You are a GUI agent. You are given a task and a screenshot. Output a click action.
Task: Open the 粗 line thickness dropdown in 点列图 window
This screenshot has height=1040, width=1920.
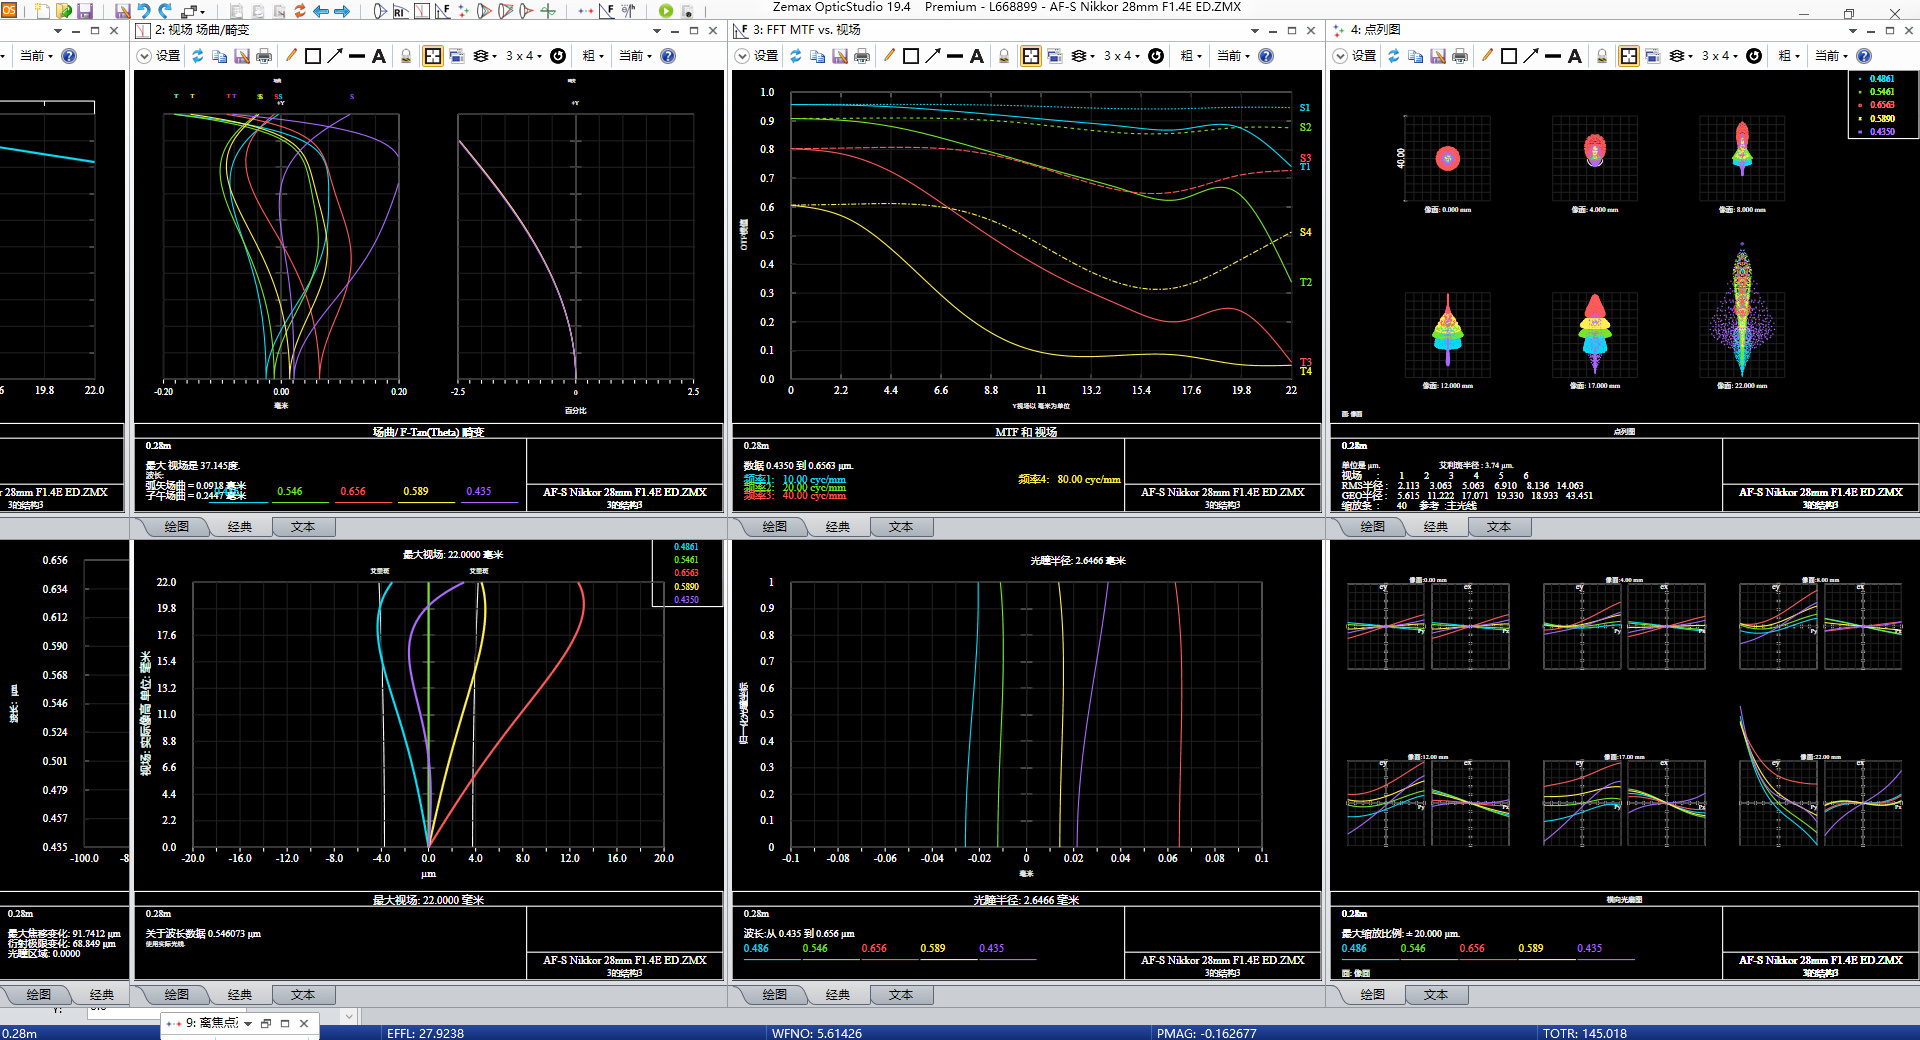(1789, 56)
